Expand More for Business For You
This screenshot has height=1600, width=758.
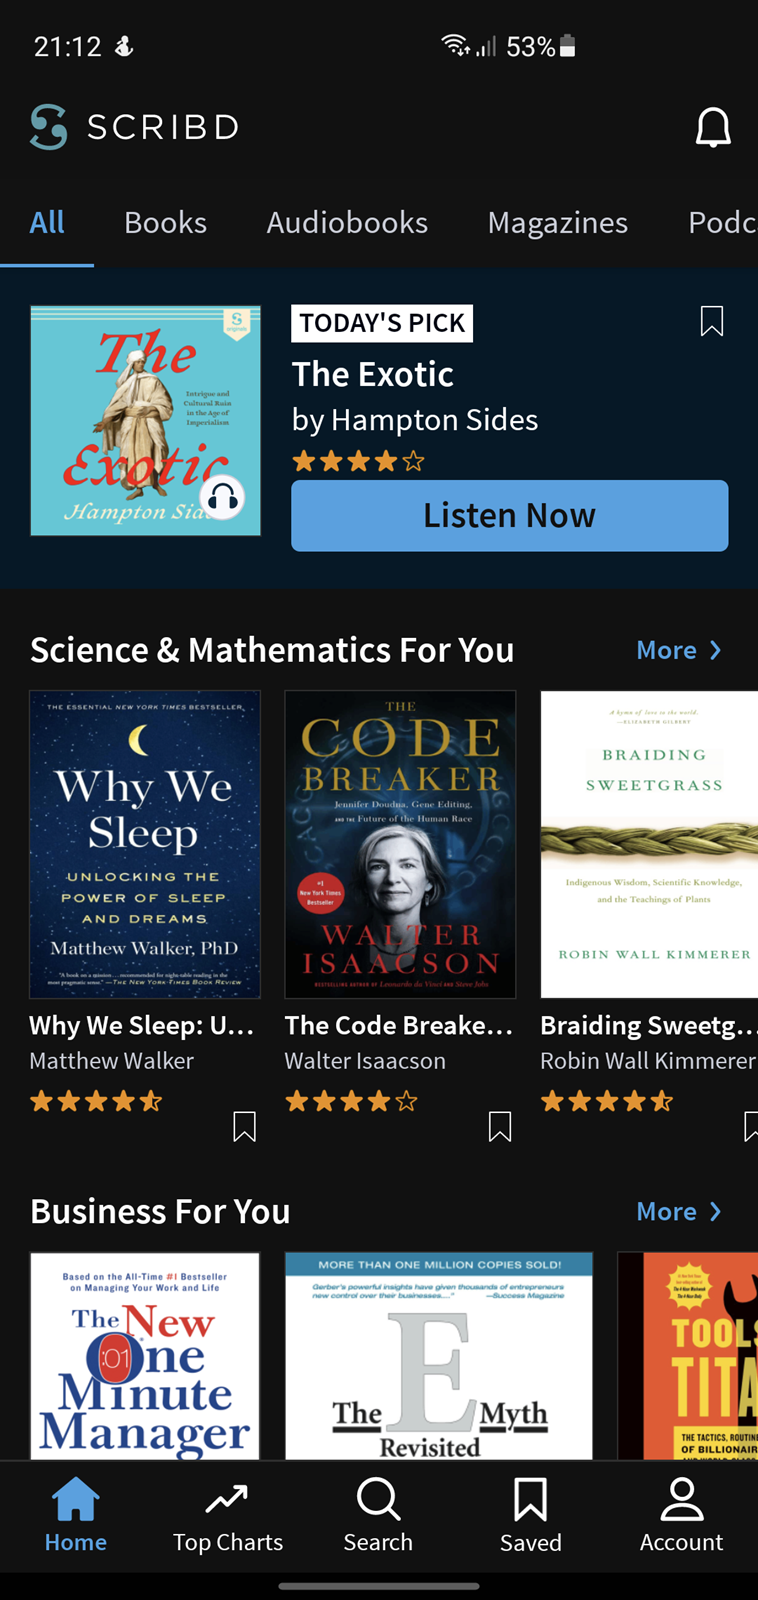[679, 1211]
